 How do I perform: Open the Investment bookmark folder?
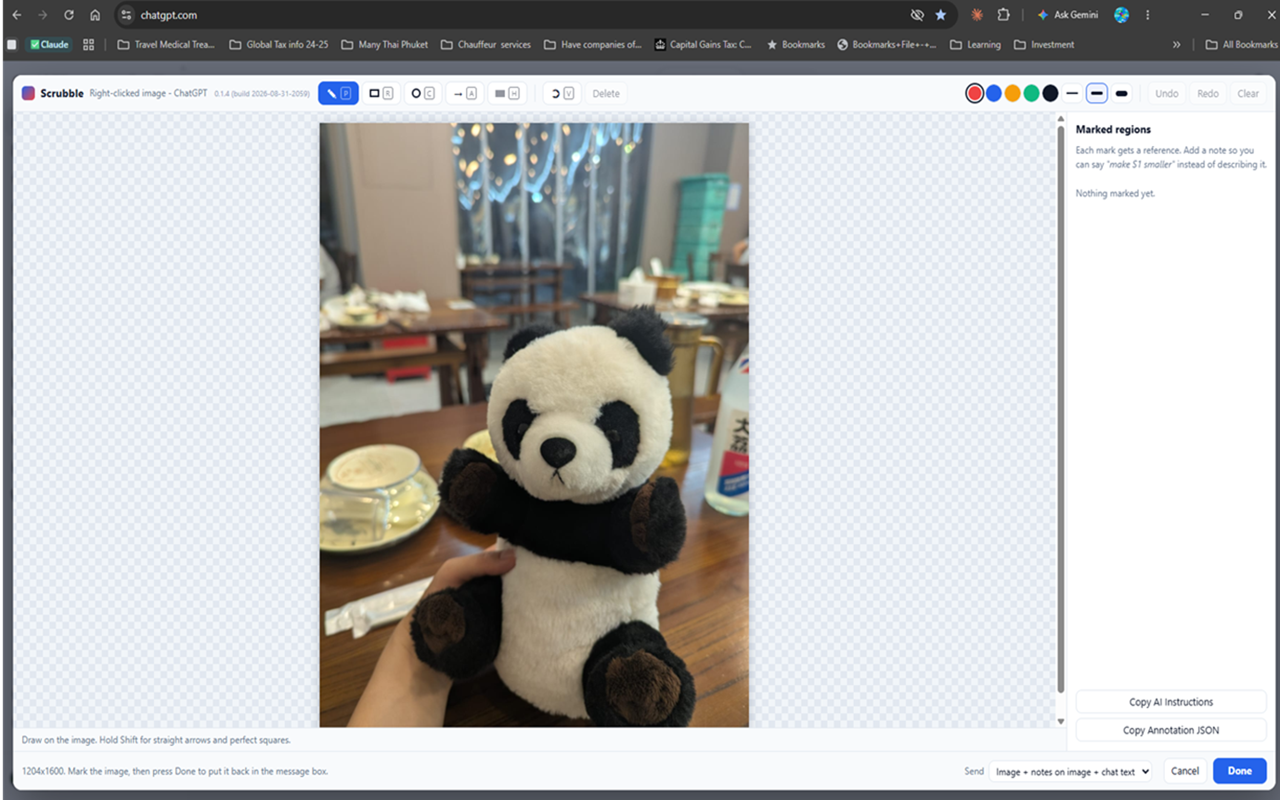click(1044, 44)
